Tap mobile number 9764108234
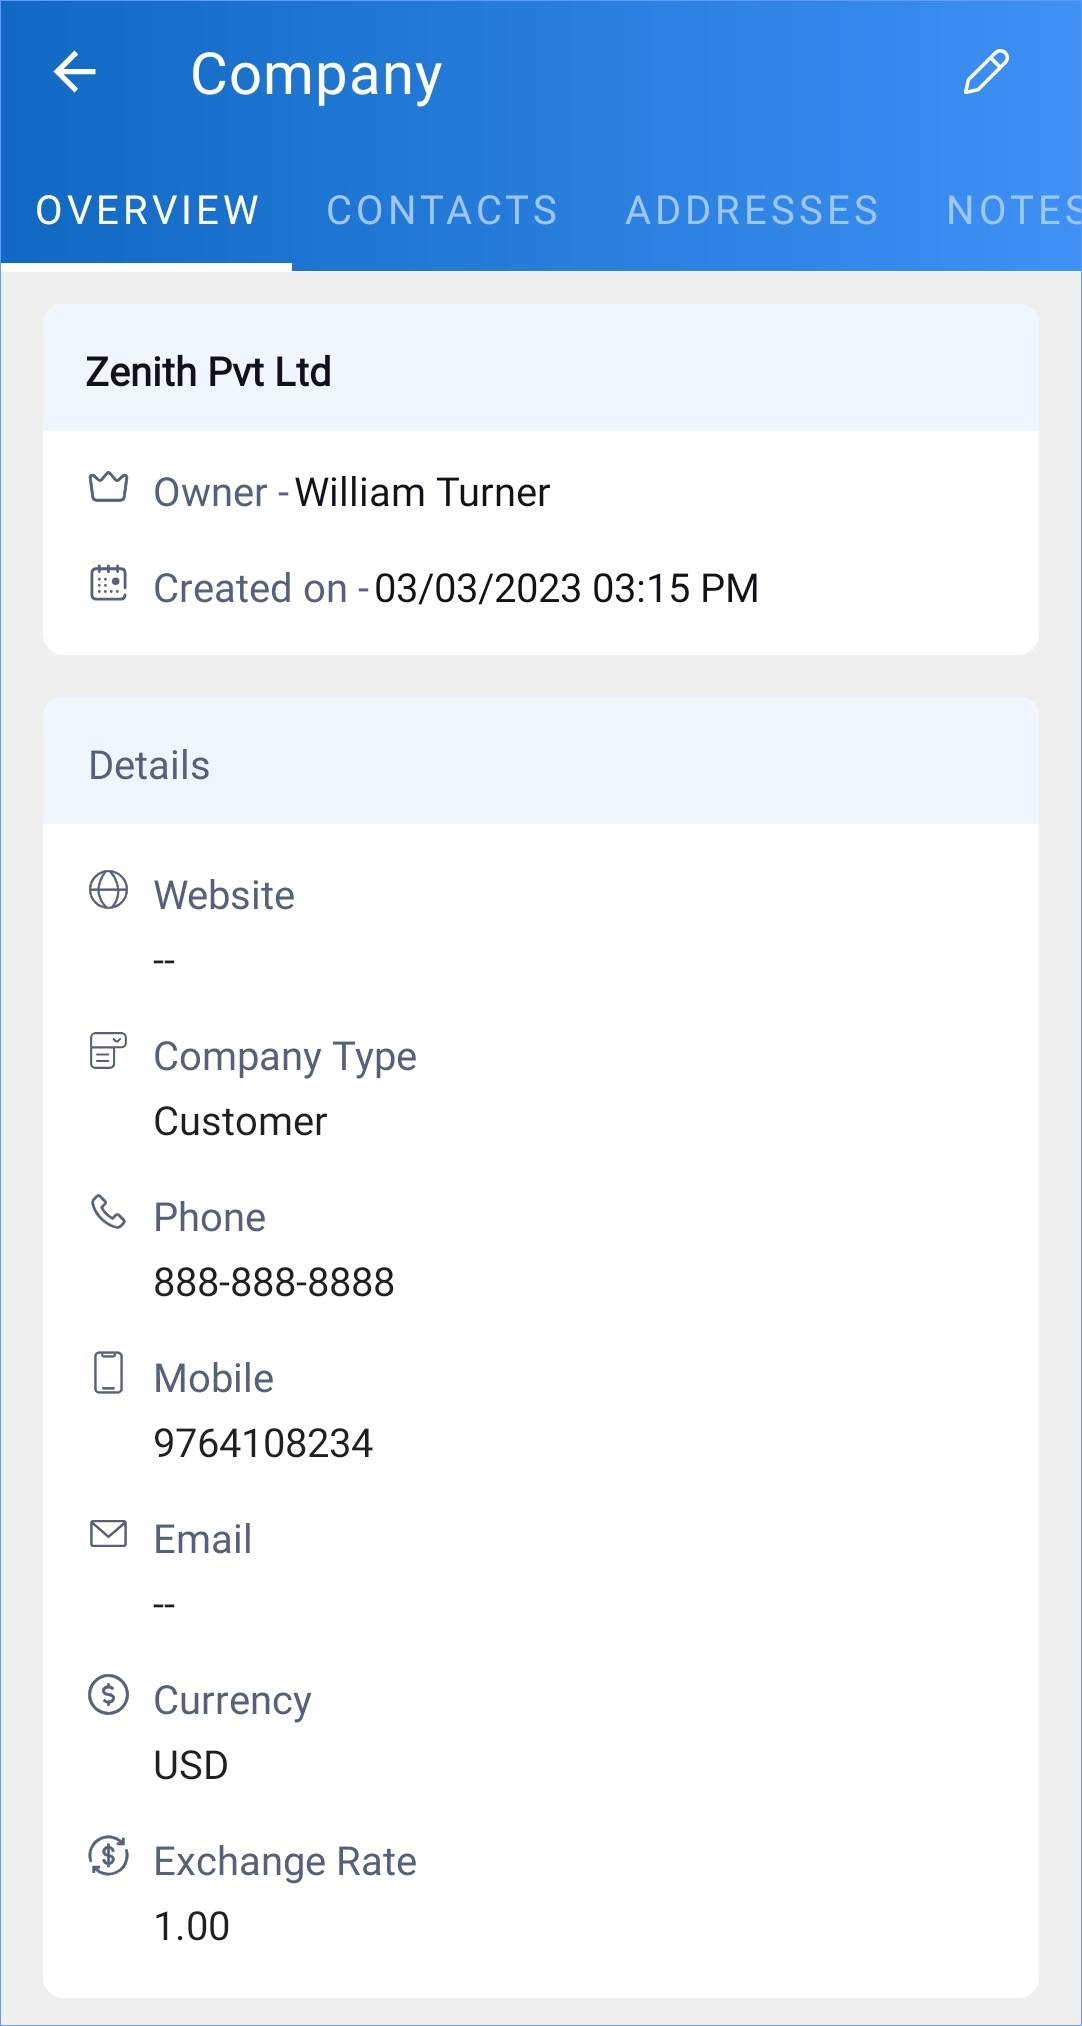Screen dimensions: 1082x2026 (x=263, y=1444)
